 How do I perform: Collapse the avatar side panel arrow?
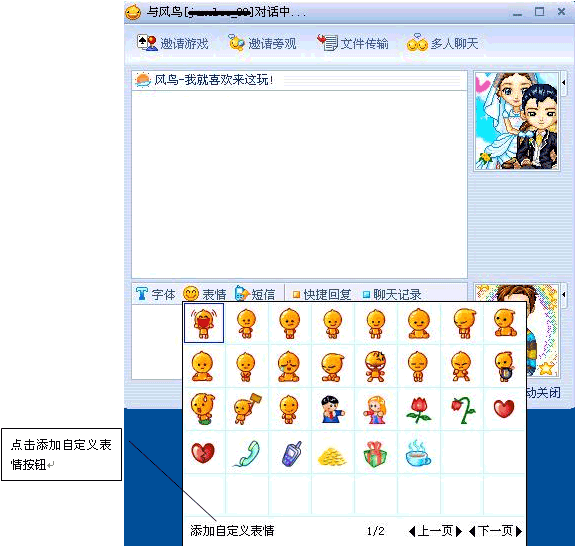(564, 83)
